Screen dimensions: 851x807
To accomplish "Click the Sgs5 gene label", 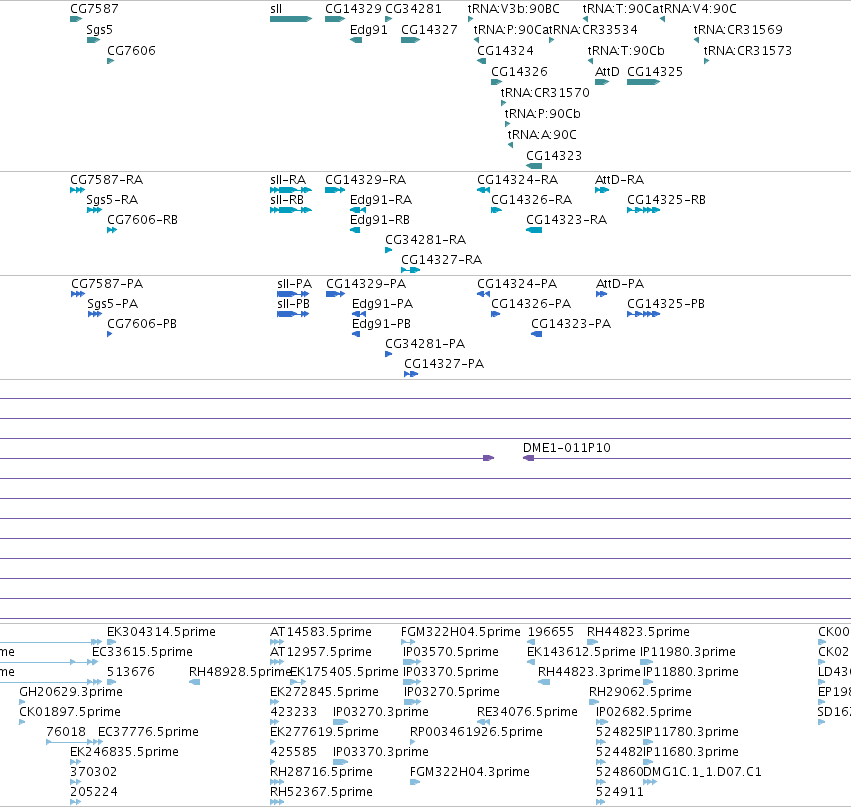I will [x=99, y=29].
